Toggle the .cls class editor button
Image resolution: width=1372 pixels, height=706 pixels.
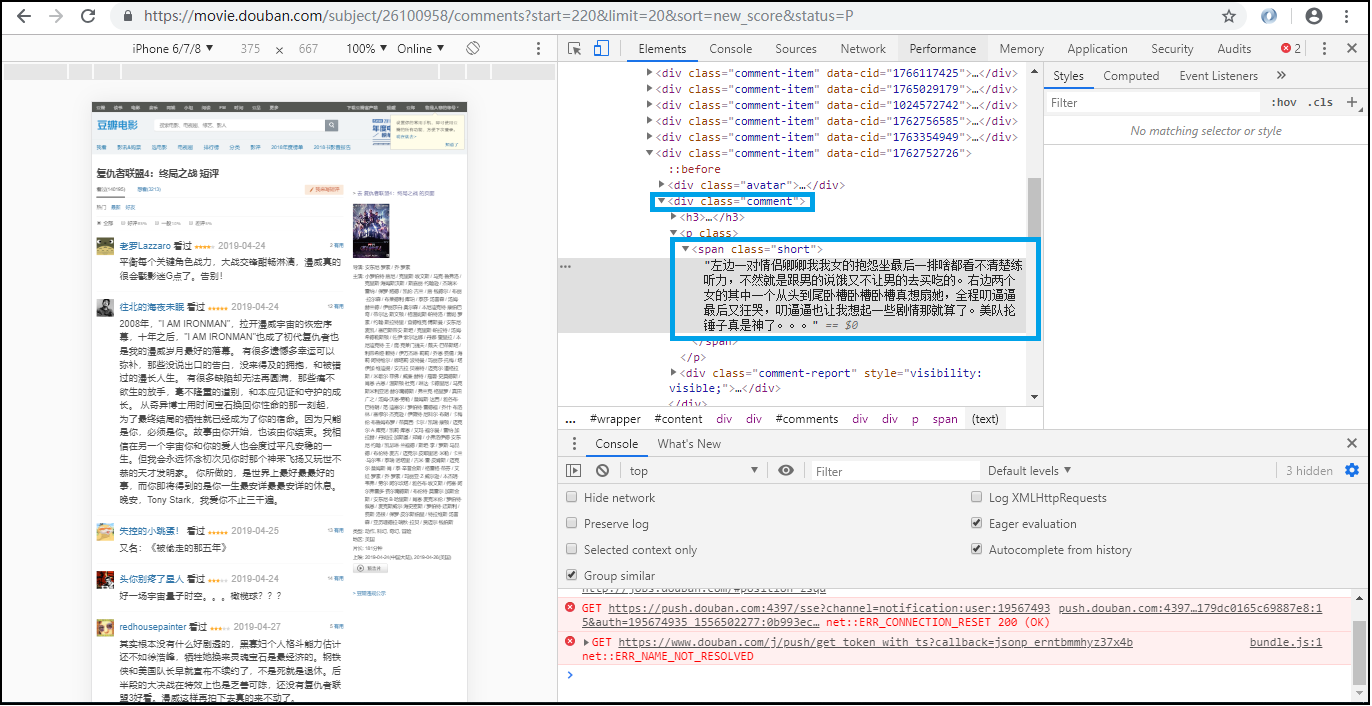pyautogui.click(x=1321, y=102)
